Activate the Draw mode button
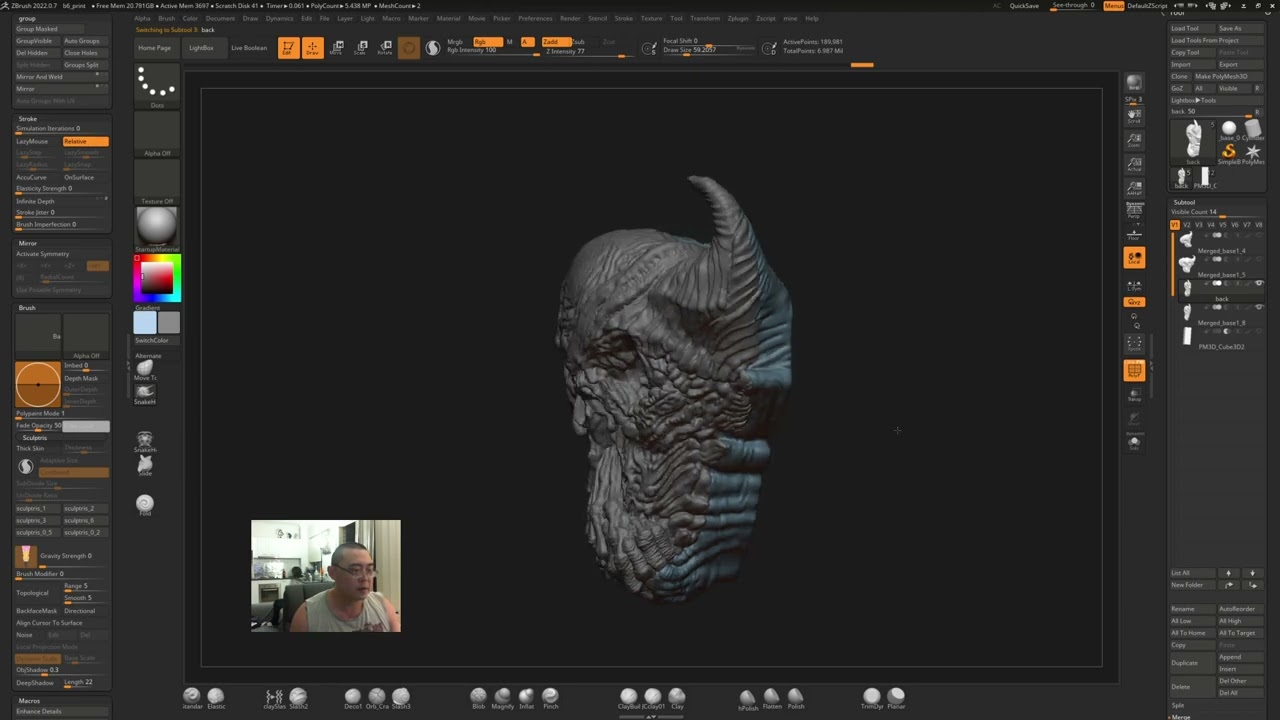The image size is (1280, 720). tap(312, 48)
